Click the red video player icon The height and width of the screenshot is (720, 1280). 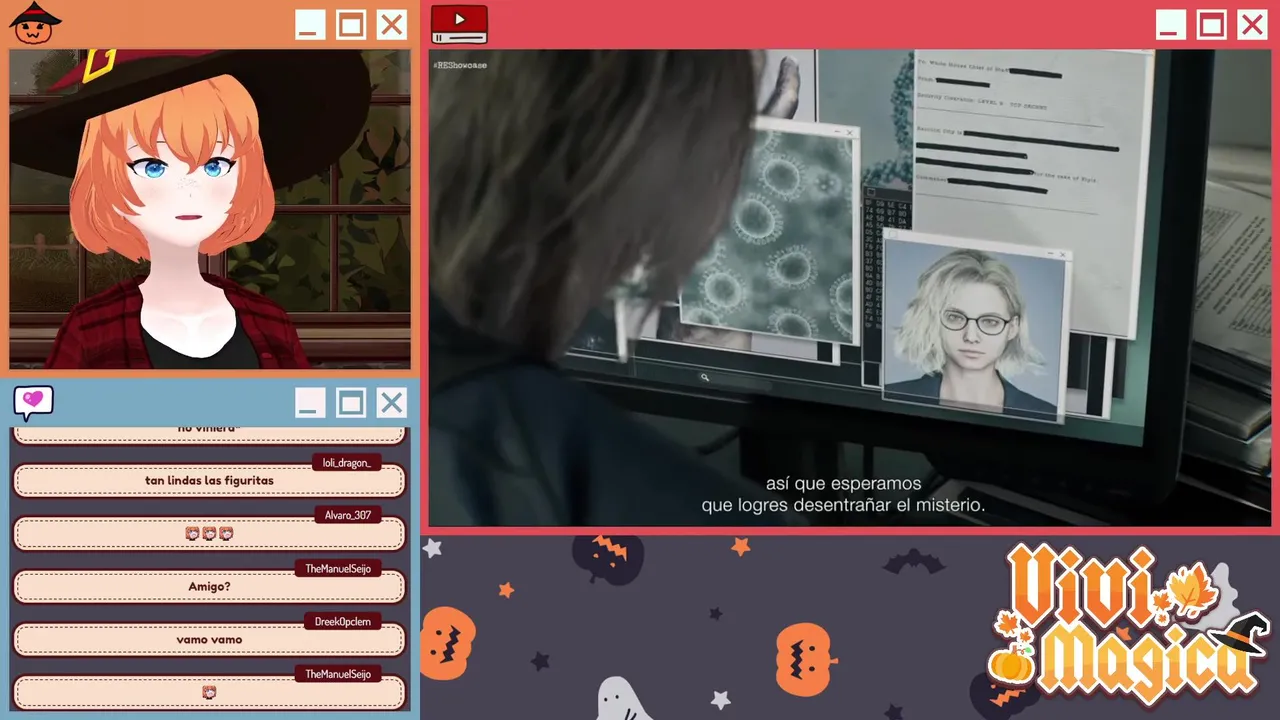[x=459, y=24]
